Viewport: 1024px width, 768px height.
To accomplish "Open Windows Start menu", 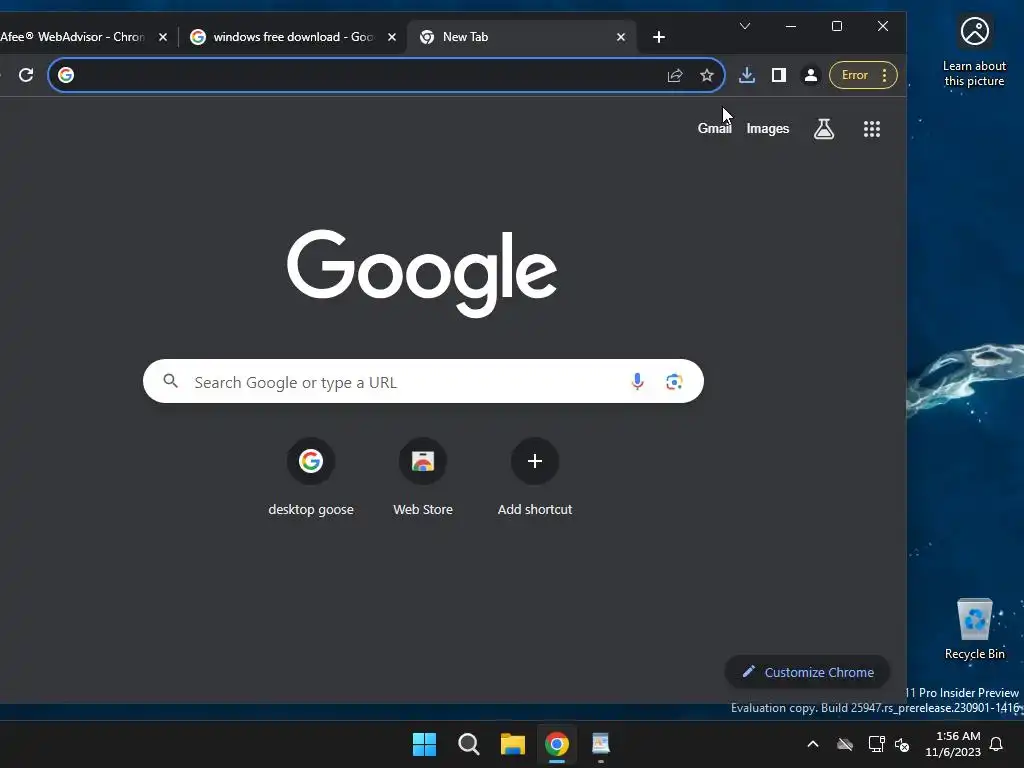I will point(424,744).
